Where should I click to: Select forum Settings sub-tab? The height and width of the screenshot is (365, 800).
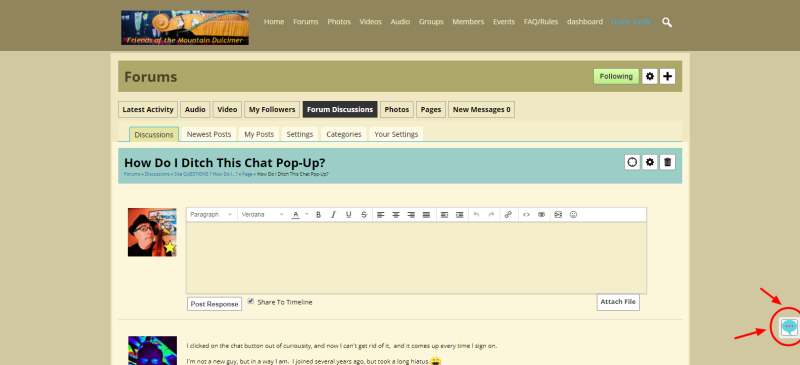click(x=300, y=134)
